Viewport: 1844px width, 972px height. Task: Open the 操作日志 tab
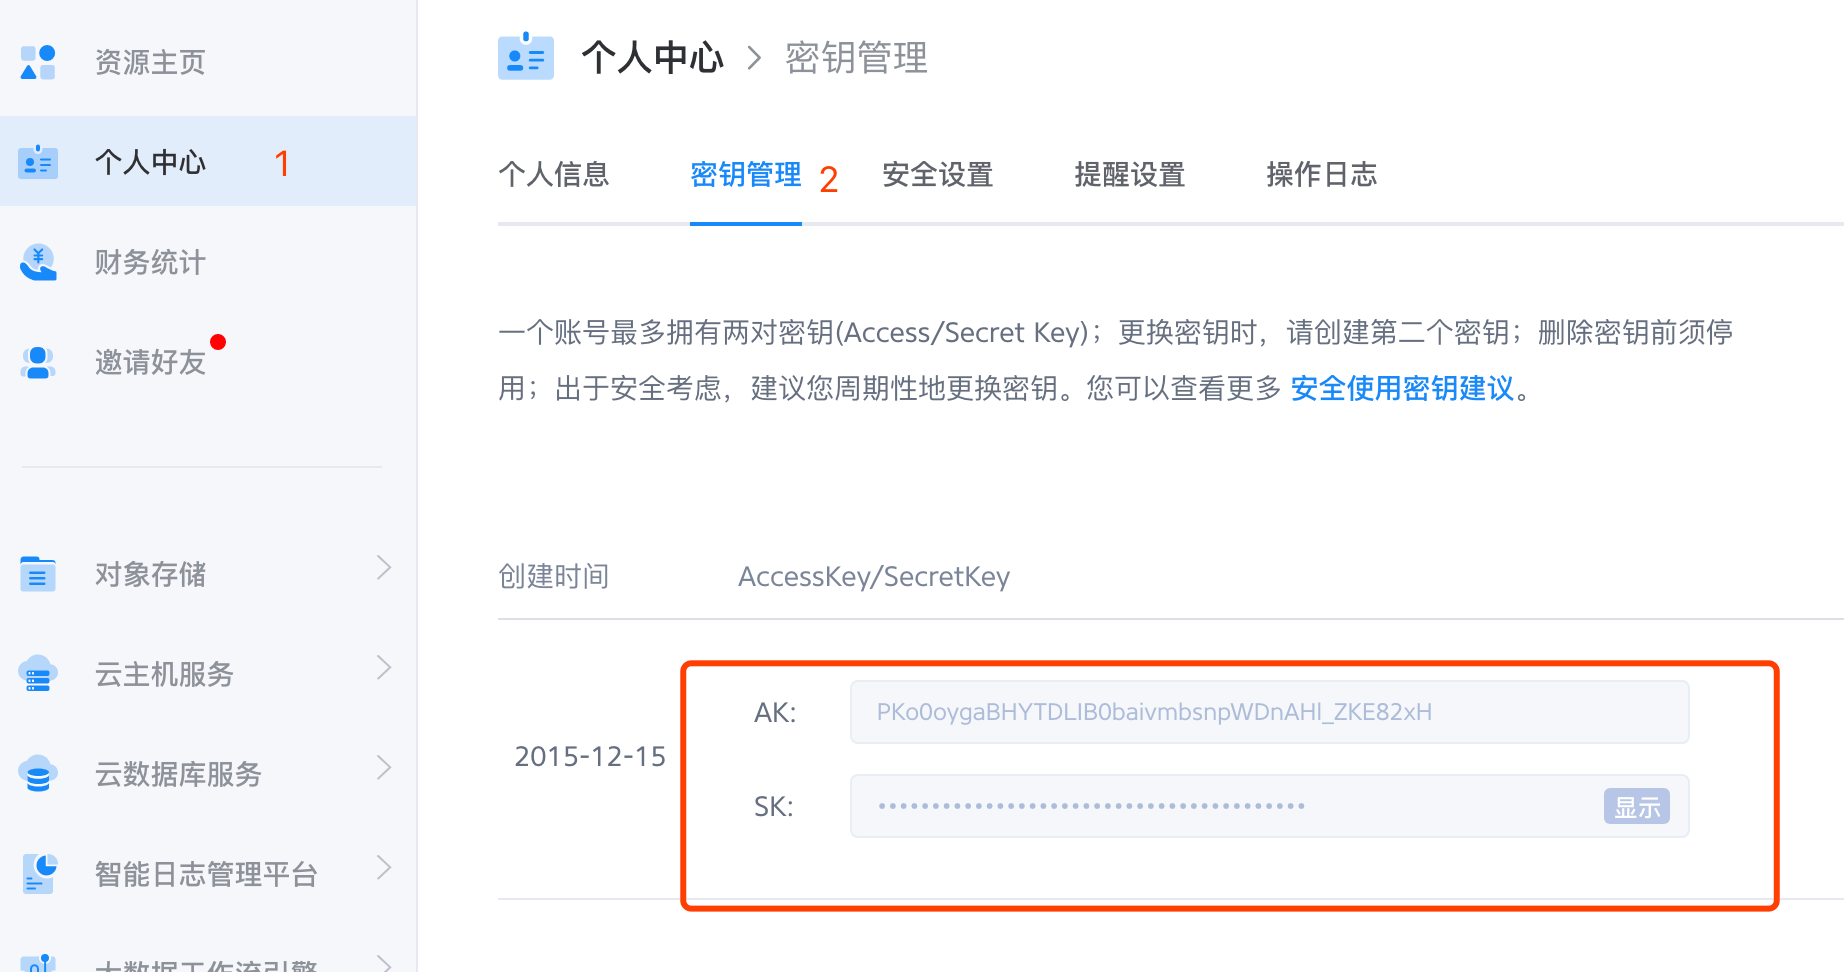(x=1321, y=175)
